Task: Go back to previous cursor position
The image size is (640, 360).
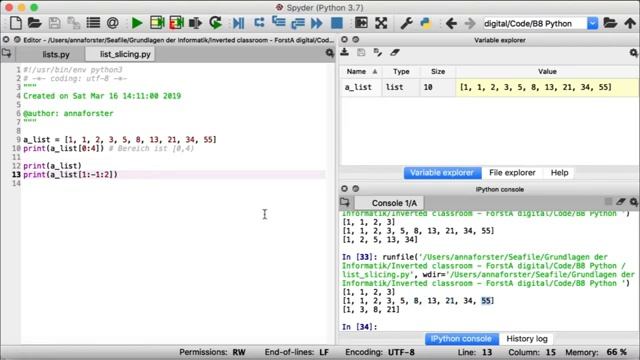Action: pos(451,23)
